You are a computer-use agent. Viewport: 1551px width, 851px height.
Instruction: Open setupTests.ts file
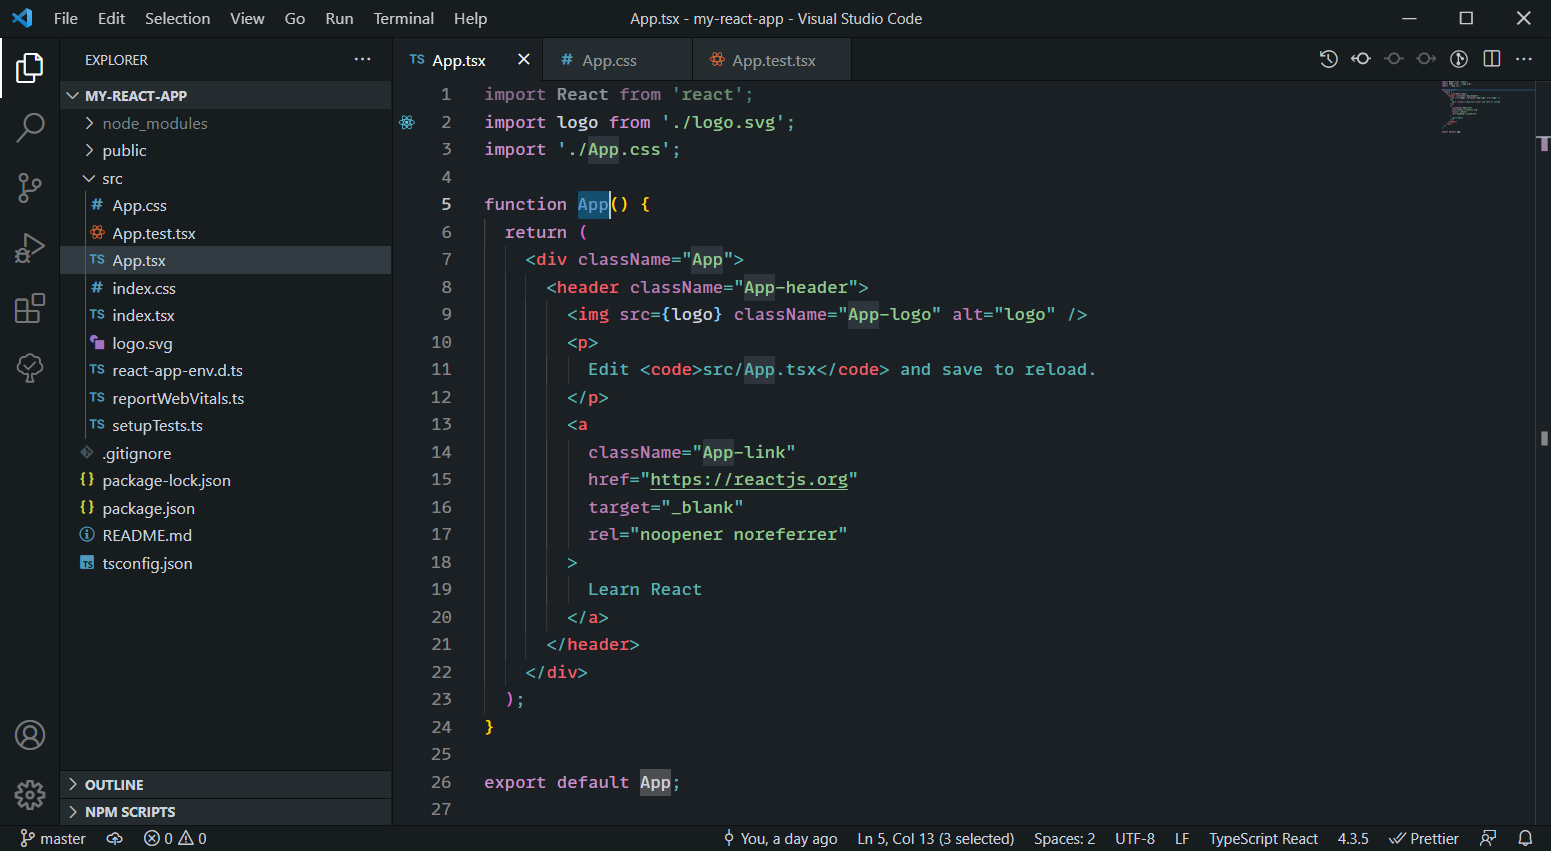[x=226, y=426]
